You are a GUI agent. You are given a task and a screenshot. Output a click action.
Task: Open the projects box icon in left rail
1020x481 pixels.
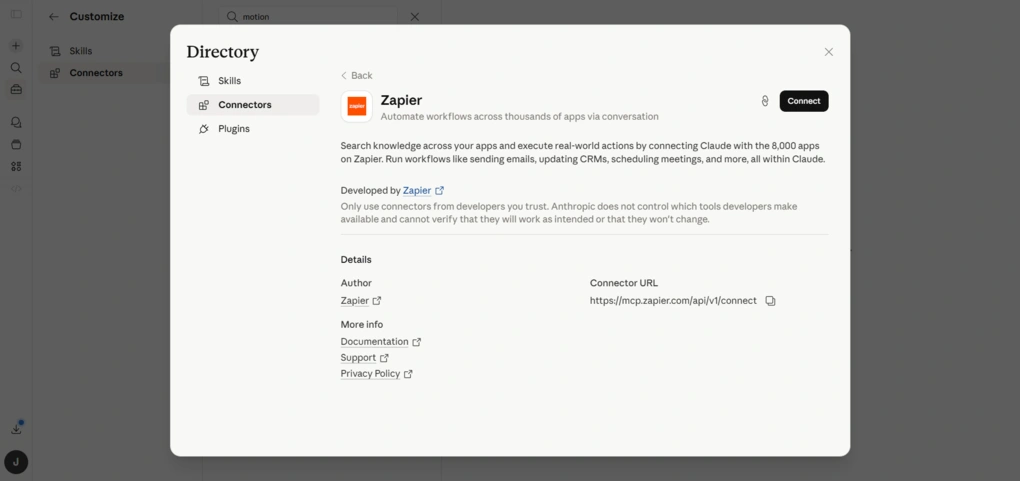pyautogui.click(x=16, y=144)
